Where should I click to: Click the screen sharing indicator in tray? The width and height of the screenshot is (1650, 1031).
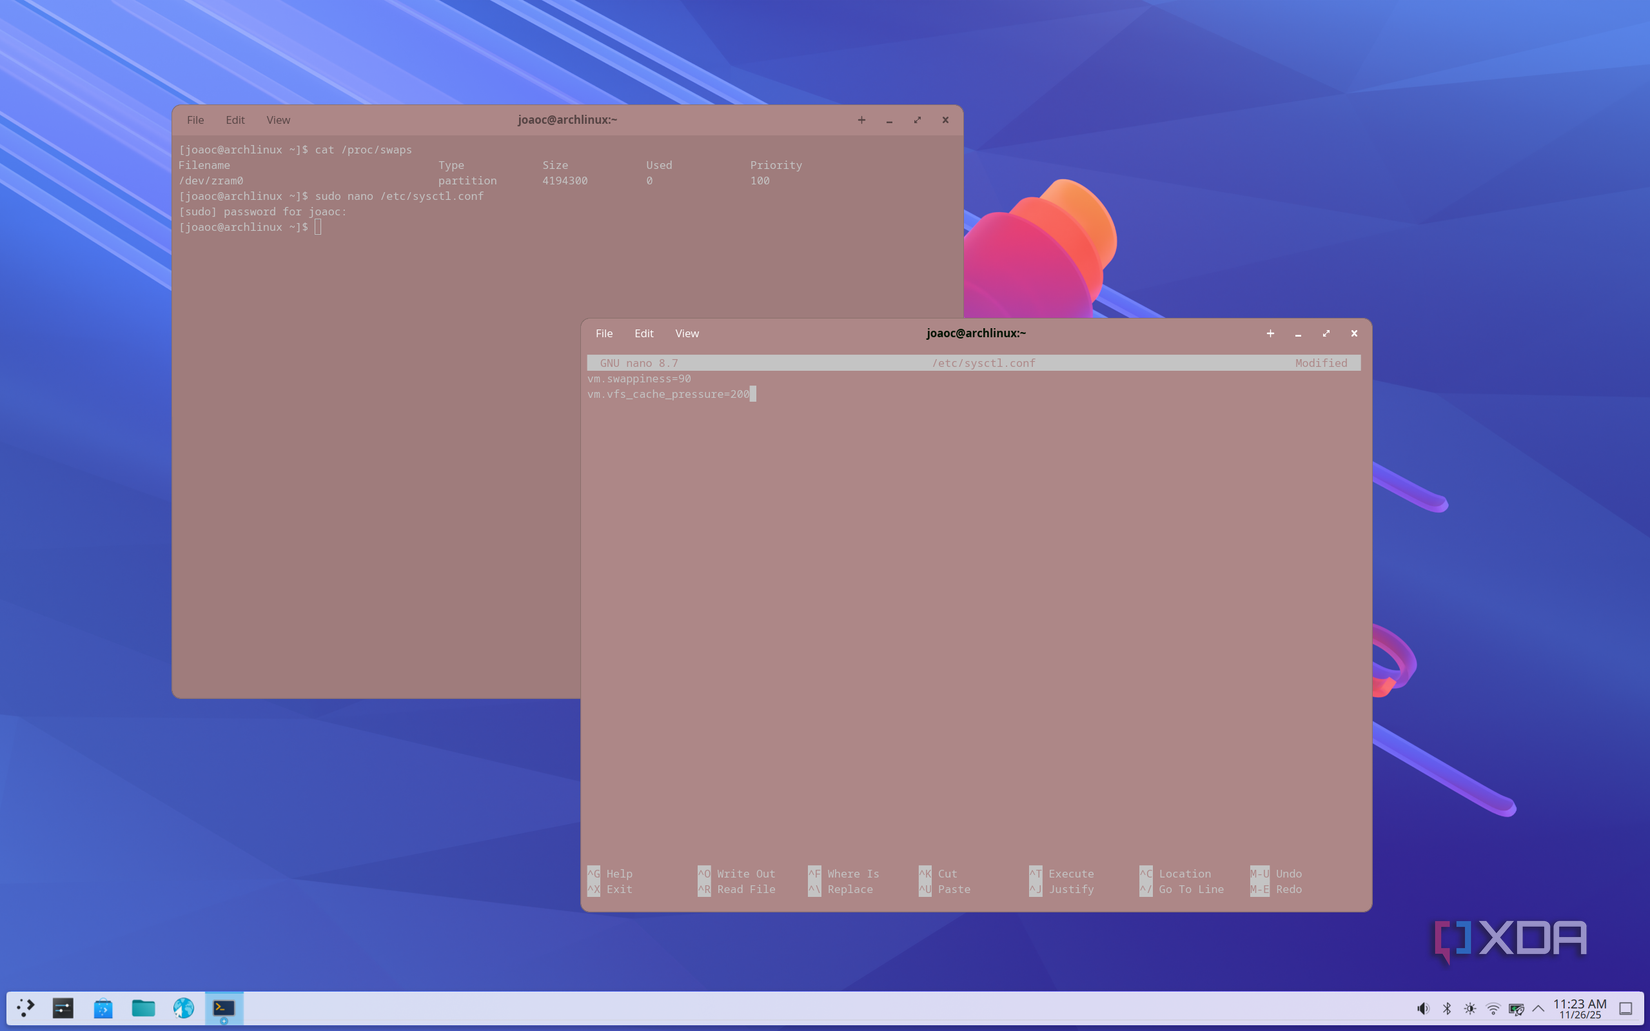coord(1517,1008)
